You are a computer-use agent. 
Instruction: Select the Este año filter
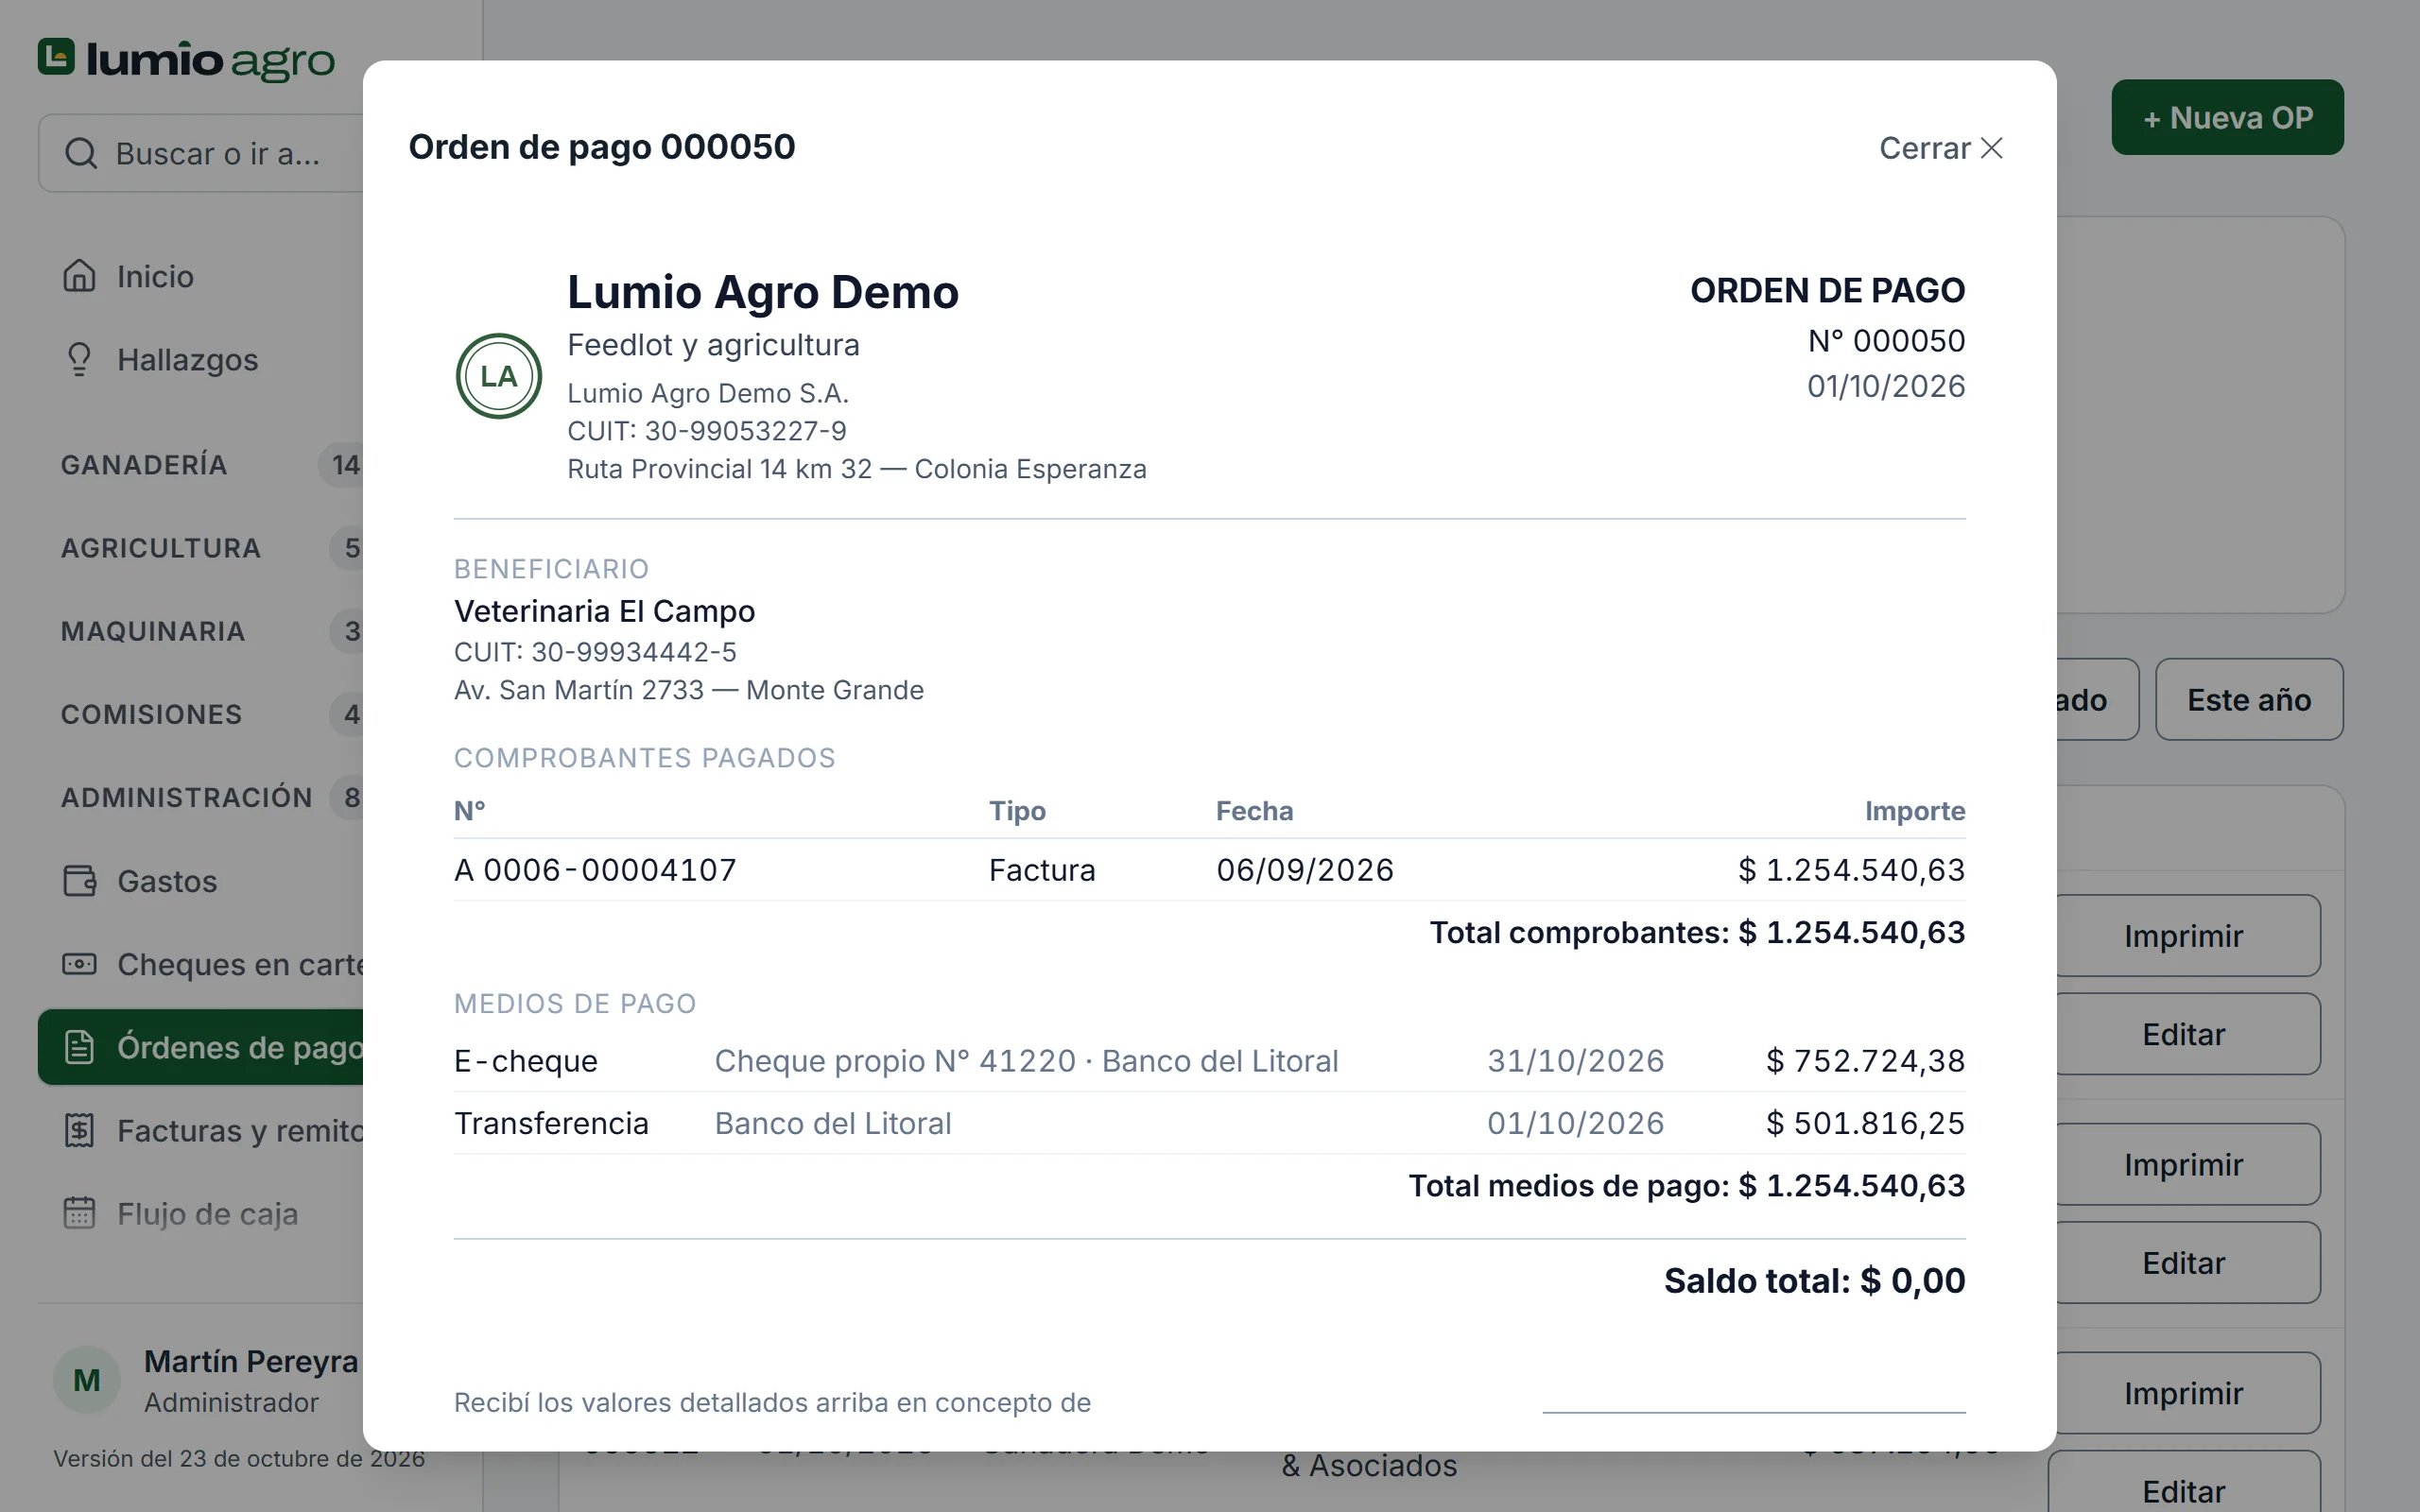pyautogui.click(x=2249, y=699)
